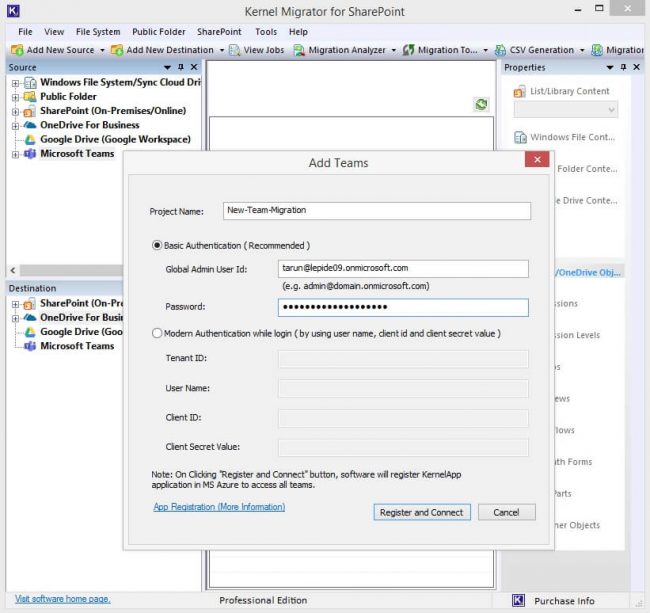Open App Registration (More Information) link

click(x=219, y=507)
